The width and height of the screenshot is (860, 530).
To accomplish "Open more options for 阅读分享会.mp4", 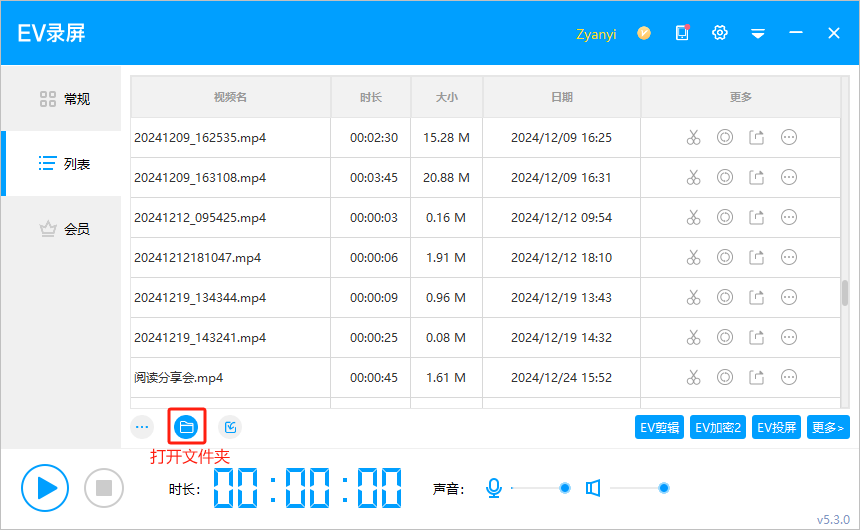I will 789,377.
